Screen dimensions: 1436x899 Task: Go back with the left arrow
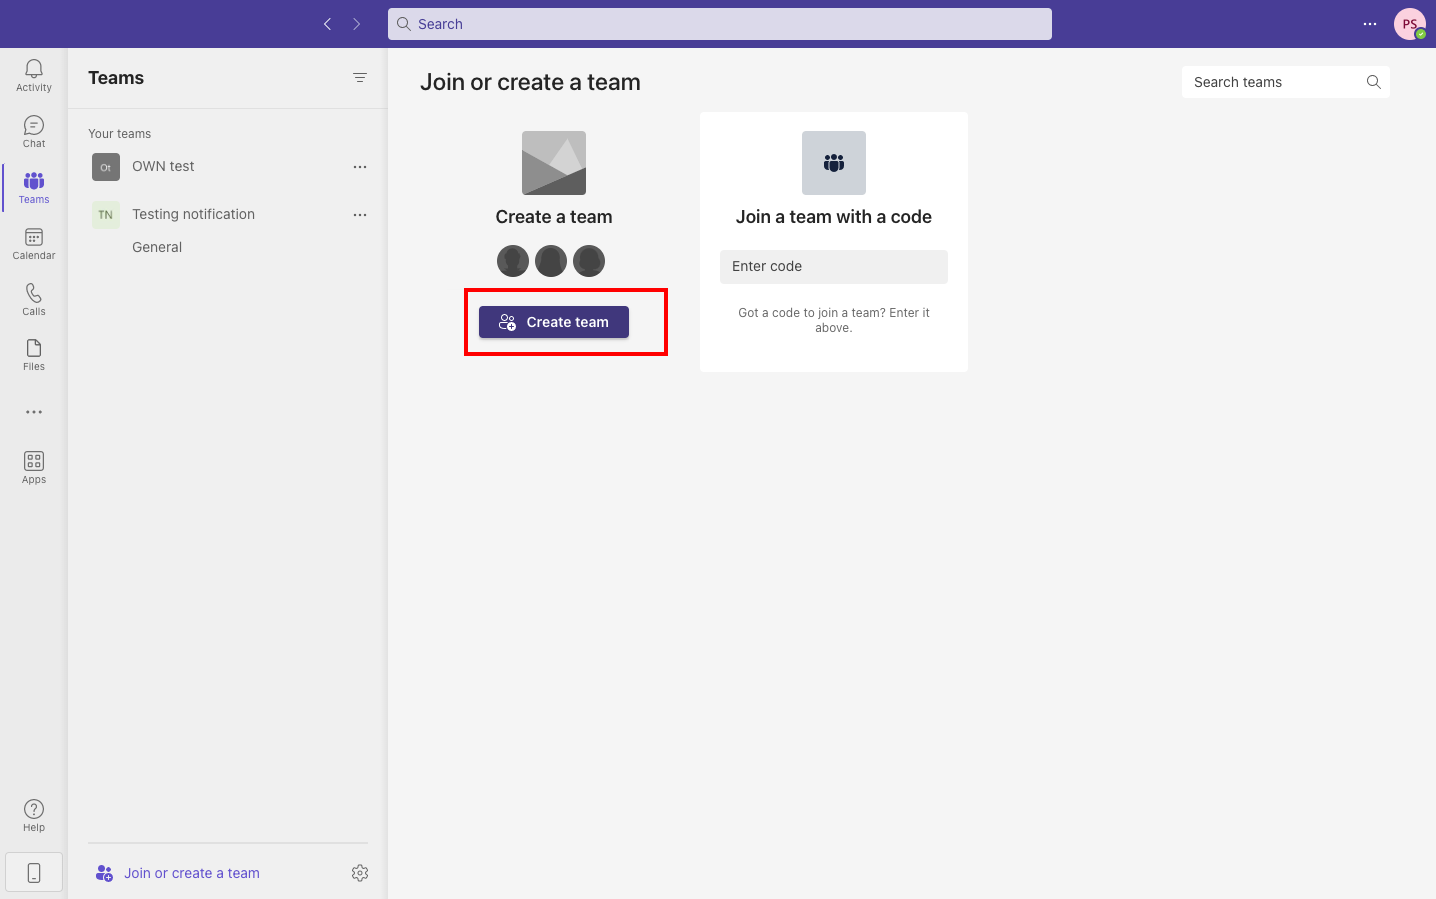[327, 24]
